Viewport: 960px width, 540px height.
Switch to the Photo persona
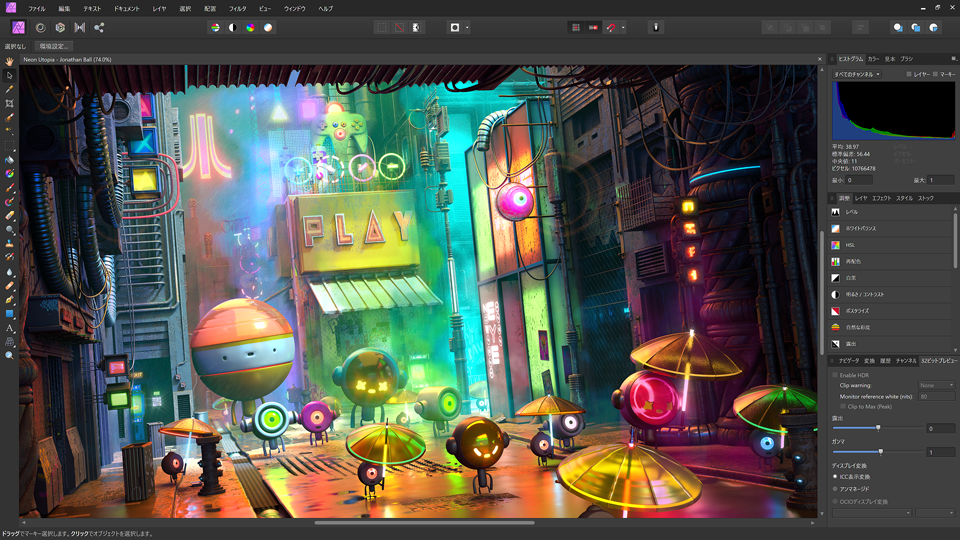pos(18,28)
